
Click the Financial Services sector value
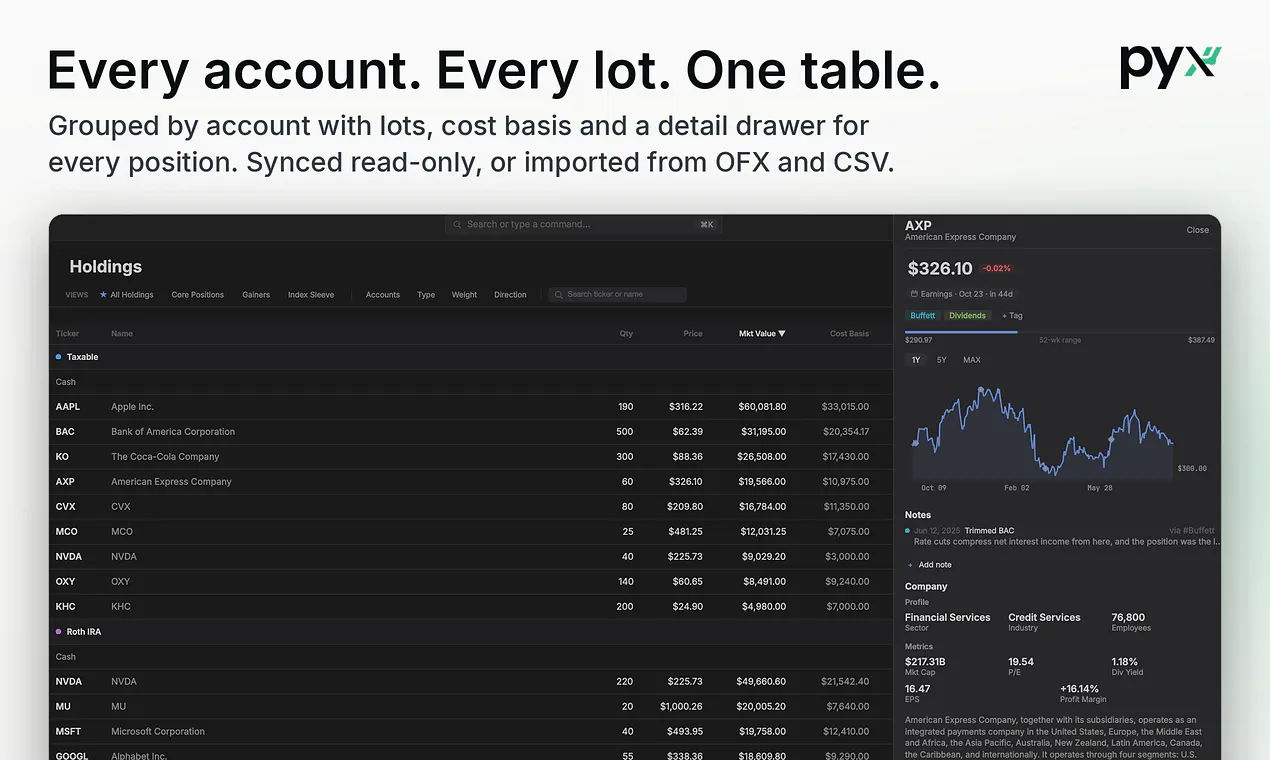[948, 618]
